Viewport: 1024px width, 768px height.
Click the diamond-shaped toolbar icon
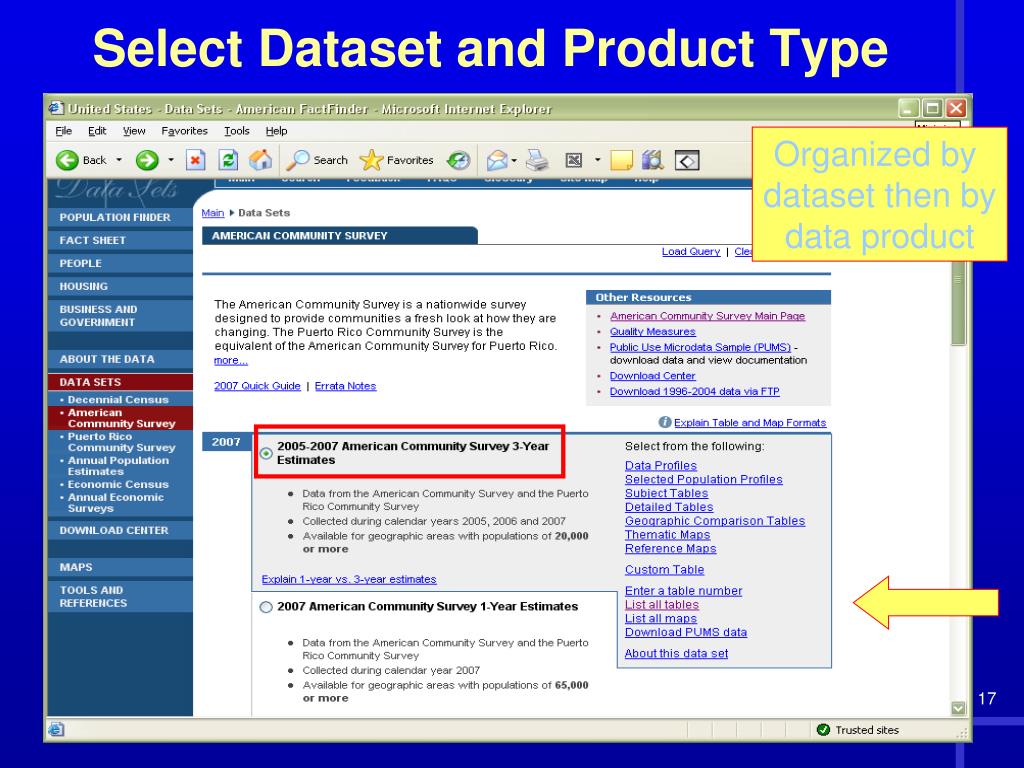pos(687,160)
